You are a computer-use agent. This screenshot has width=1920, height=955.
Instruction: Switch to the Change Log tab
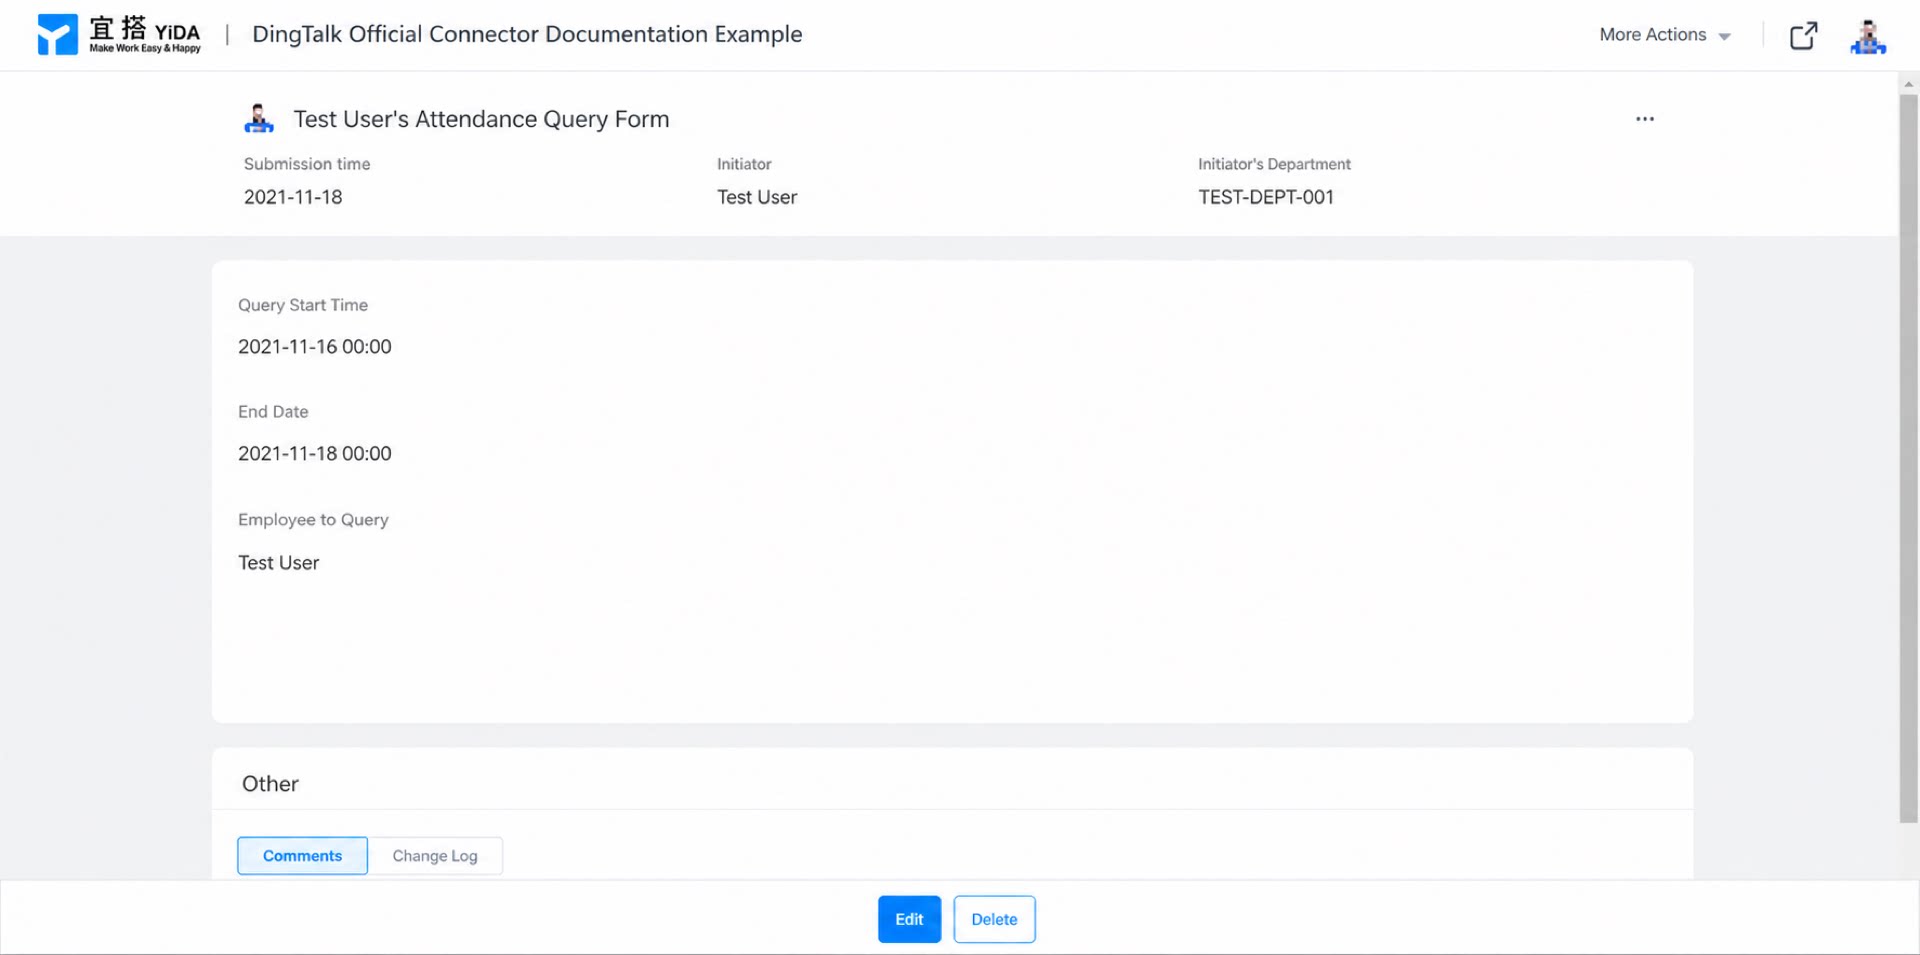point(435,856)
